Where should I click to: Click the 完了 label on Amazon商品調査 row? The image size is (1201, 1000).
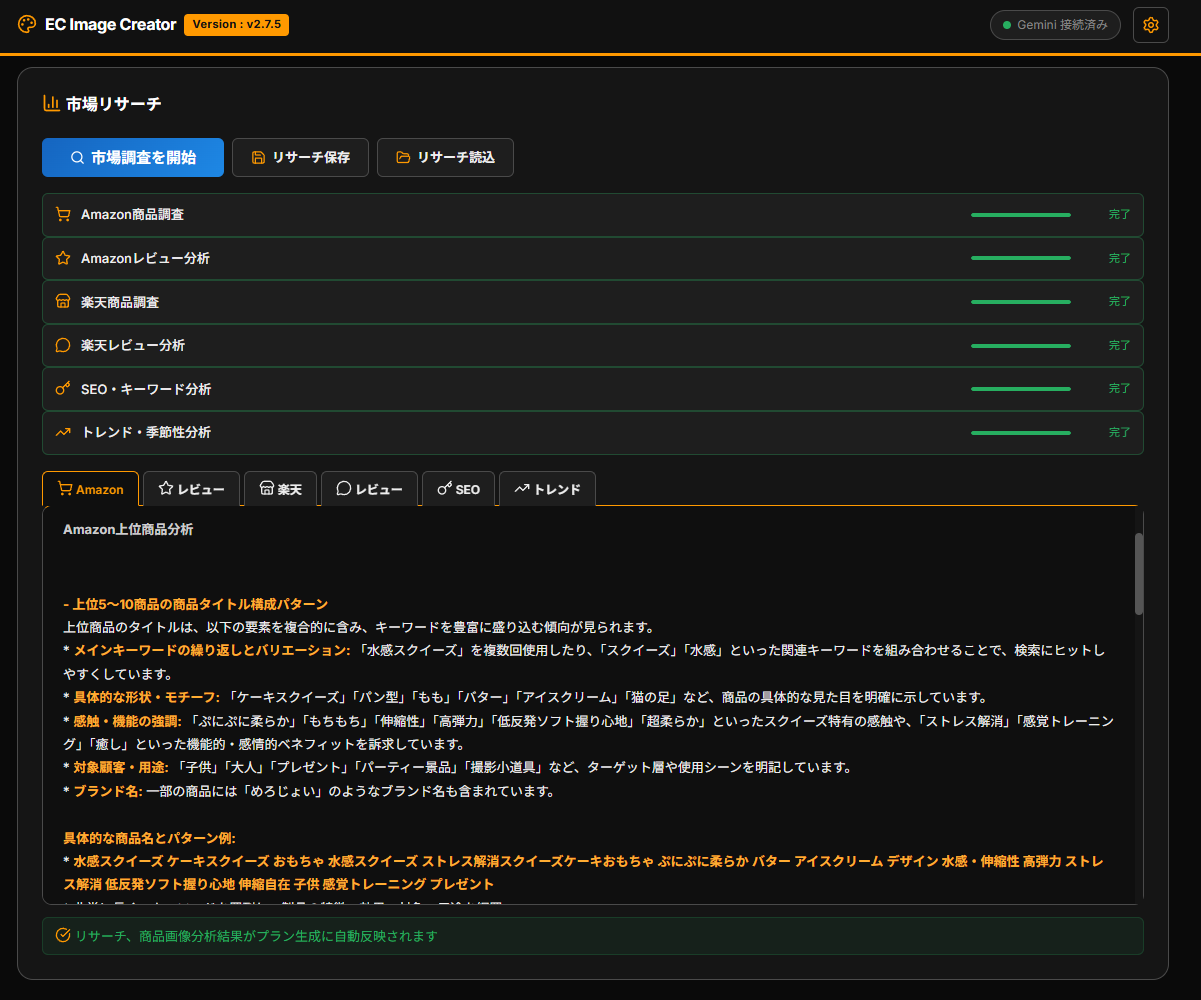[x=1119, y=214]
